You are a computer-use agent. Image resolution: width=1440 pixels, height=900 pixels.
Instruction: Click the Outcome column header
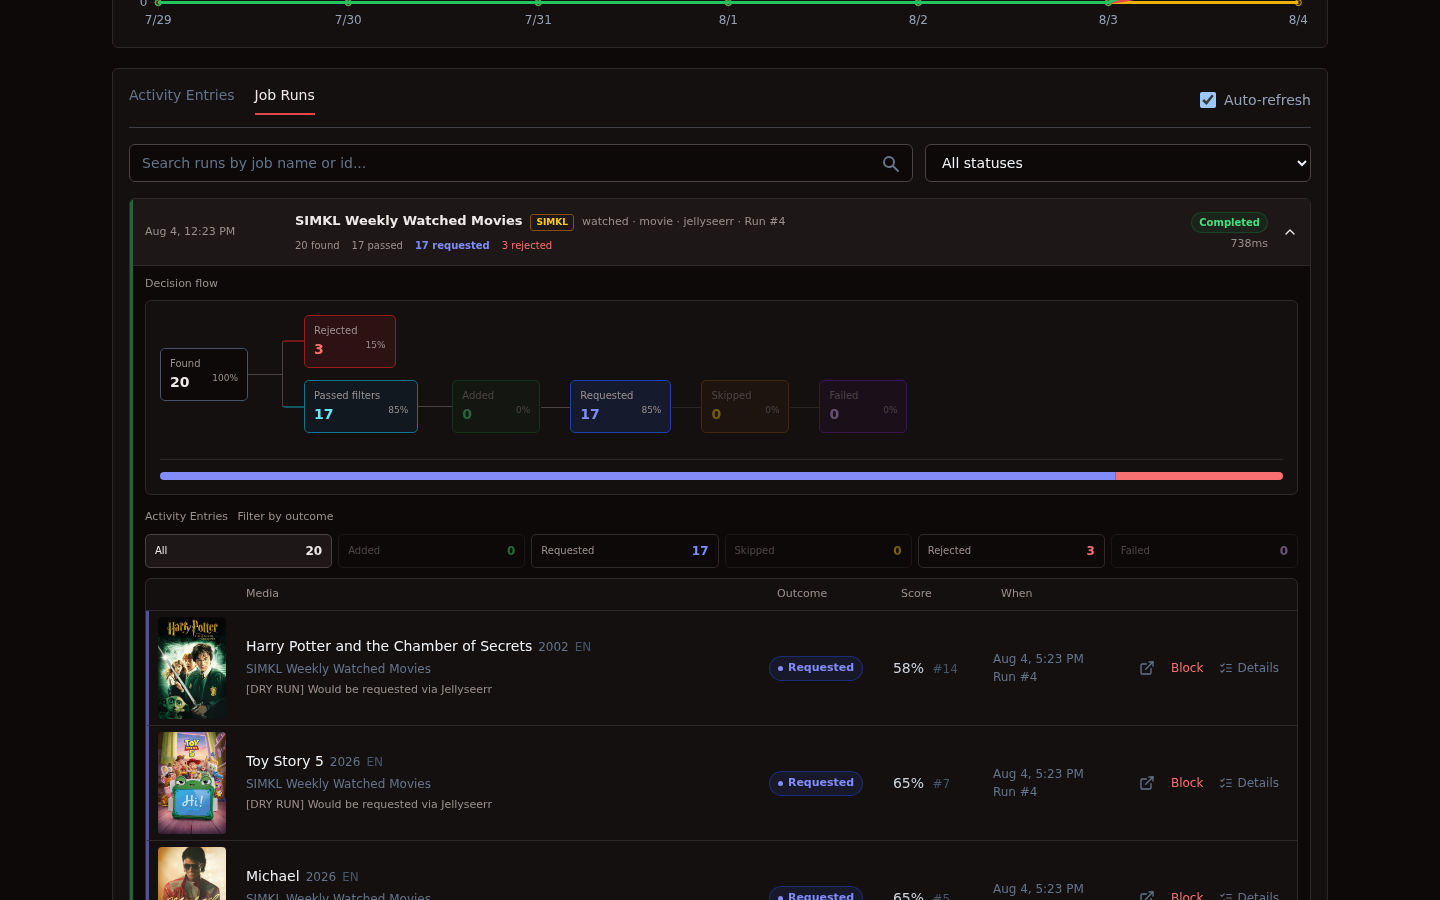point(802,593)
